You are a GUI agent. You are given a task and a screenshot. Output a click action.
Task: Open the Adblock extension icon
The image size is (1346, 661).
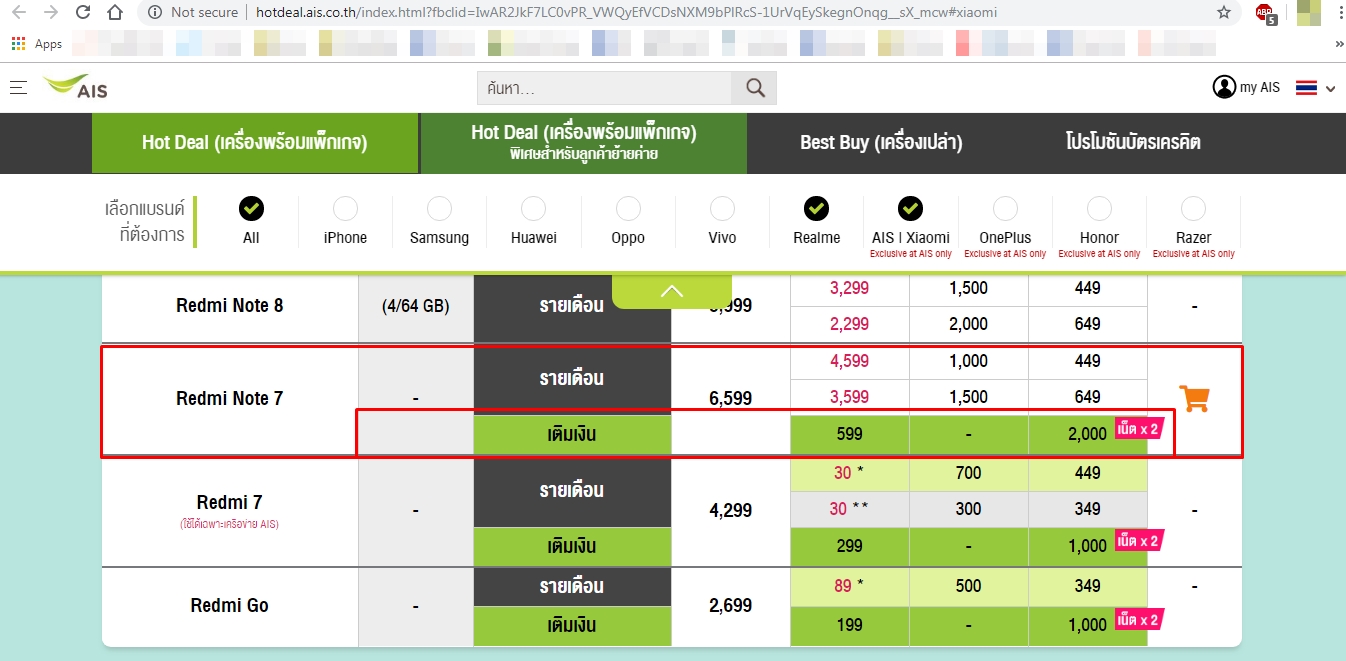click(1266, 13)
